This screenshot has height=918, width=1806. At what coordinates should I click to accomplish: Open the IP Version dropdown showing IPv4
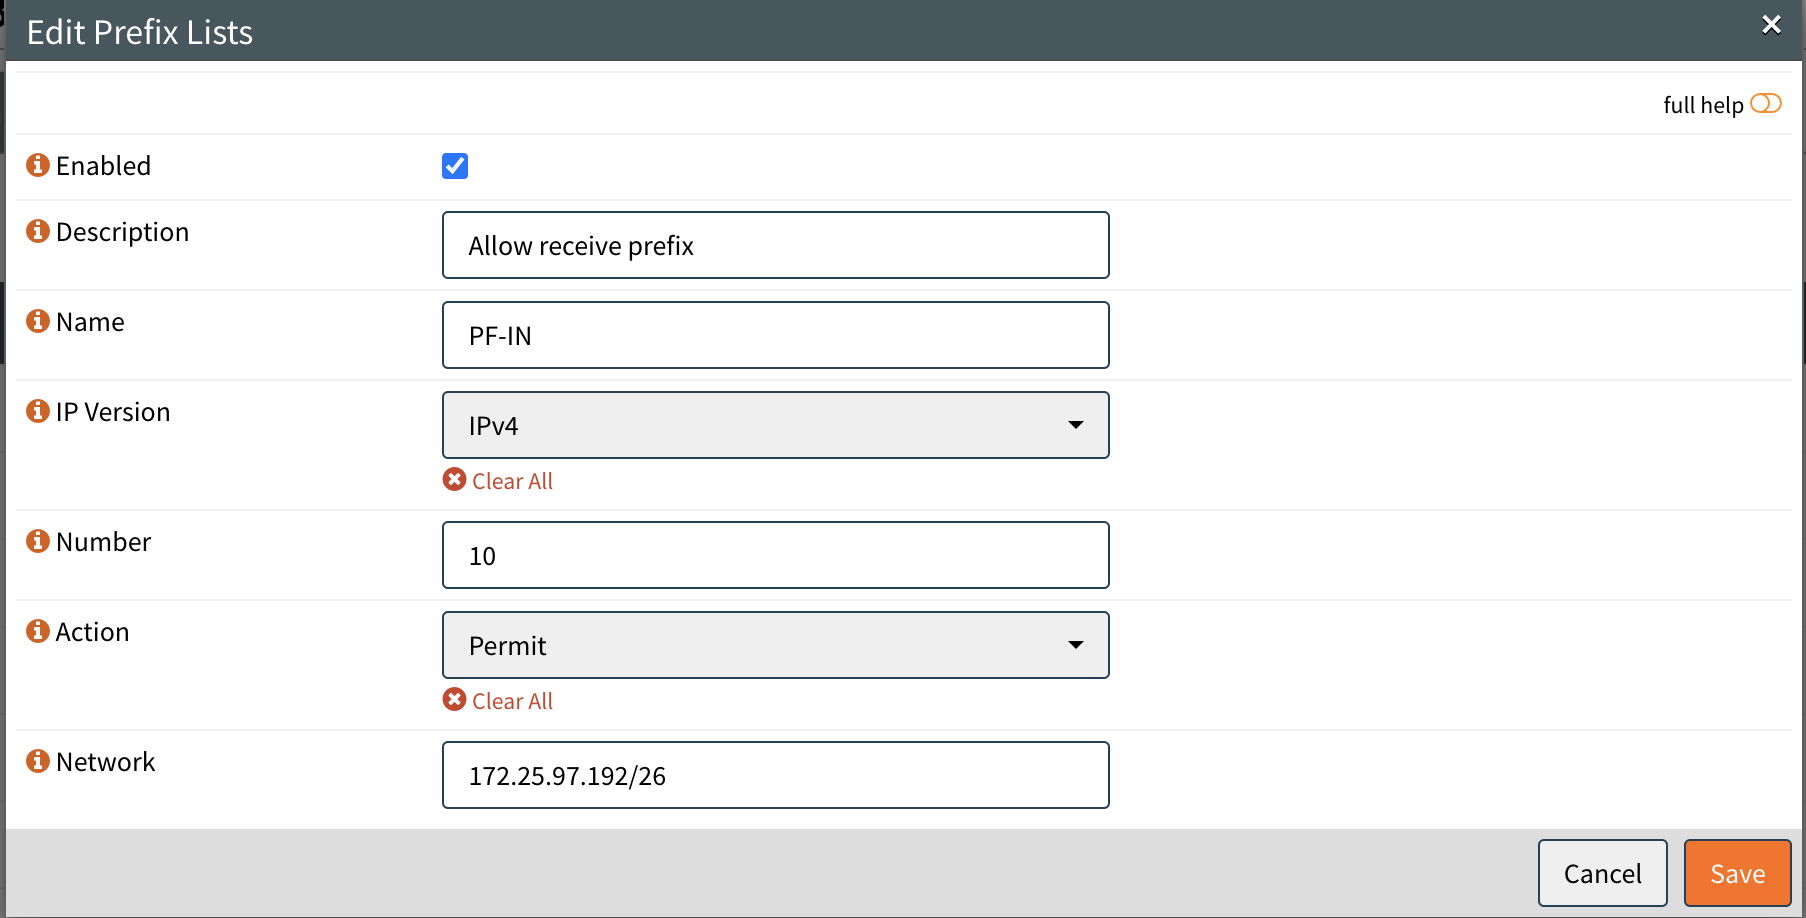[x=776, y=425]
